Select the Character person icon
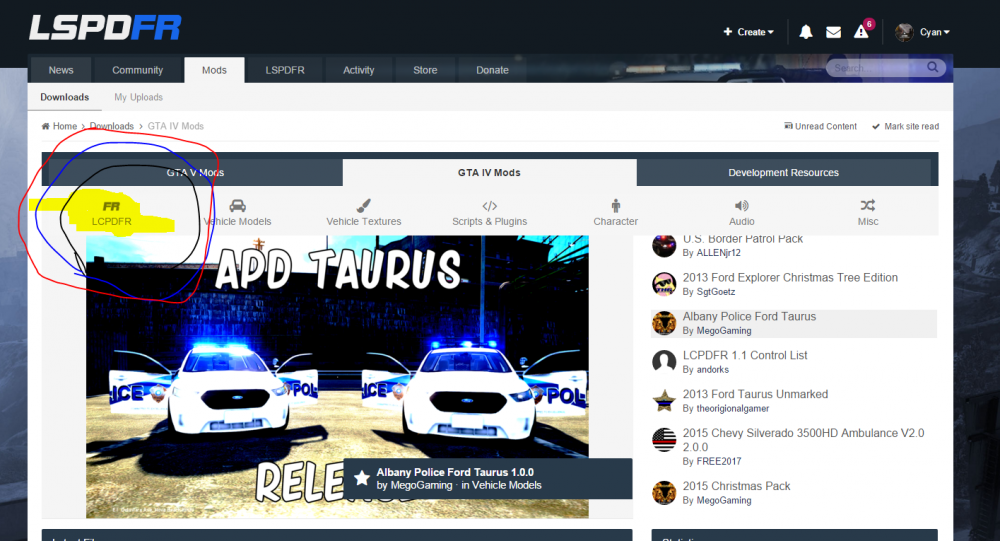 [x=615, y=205]
